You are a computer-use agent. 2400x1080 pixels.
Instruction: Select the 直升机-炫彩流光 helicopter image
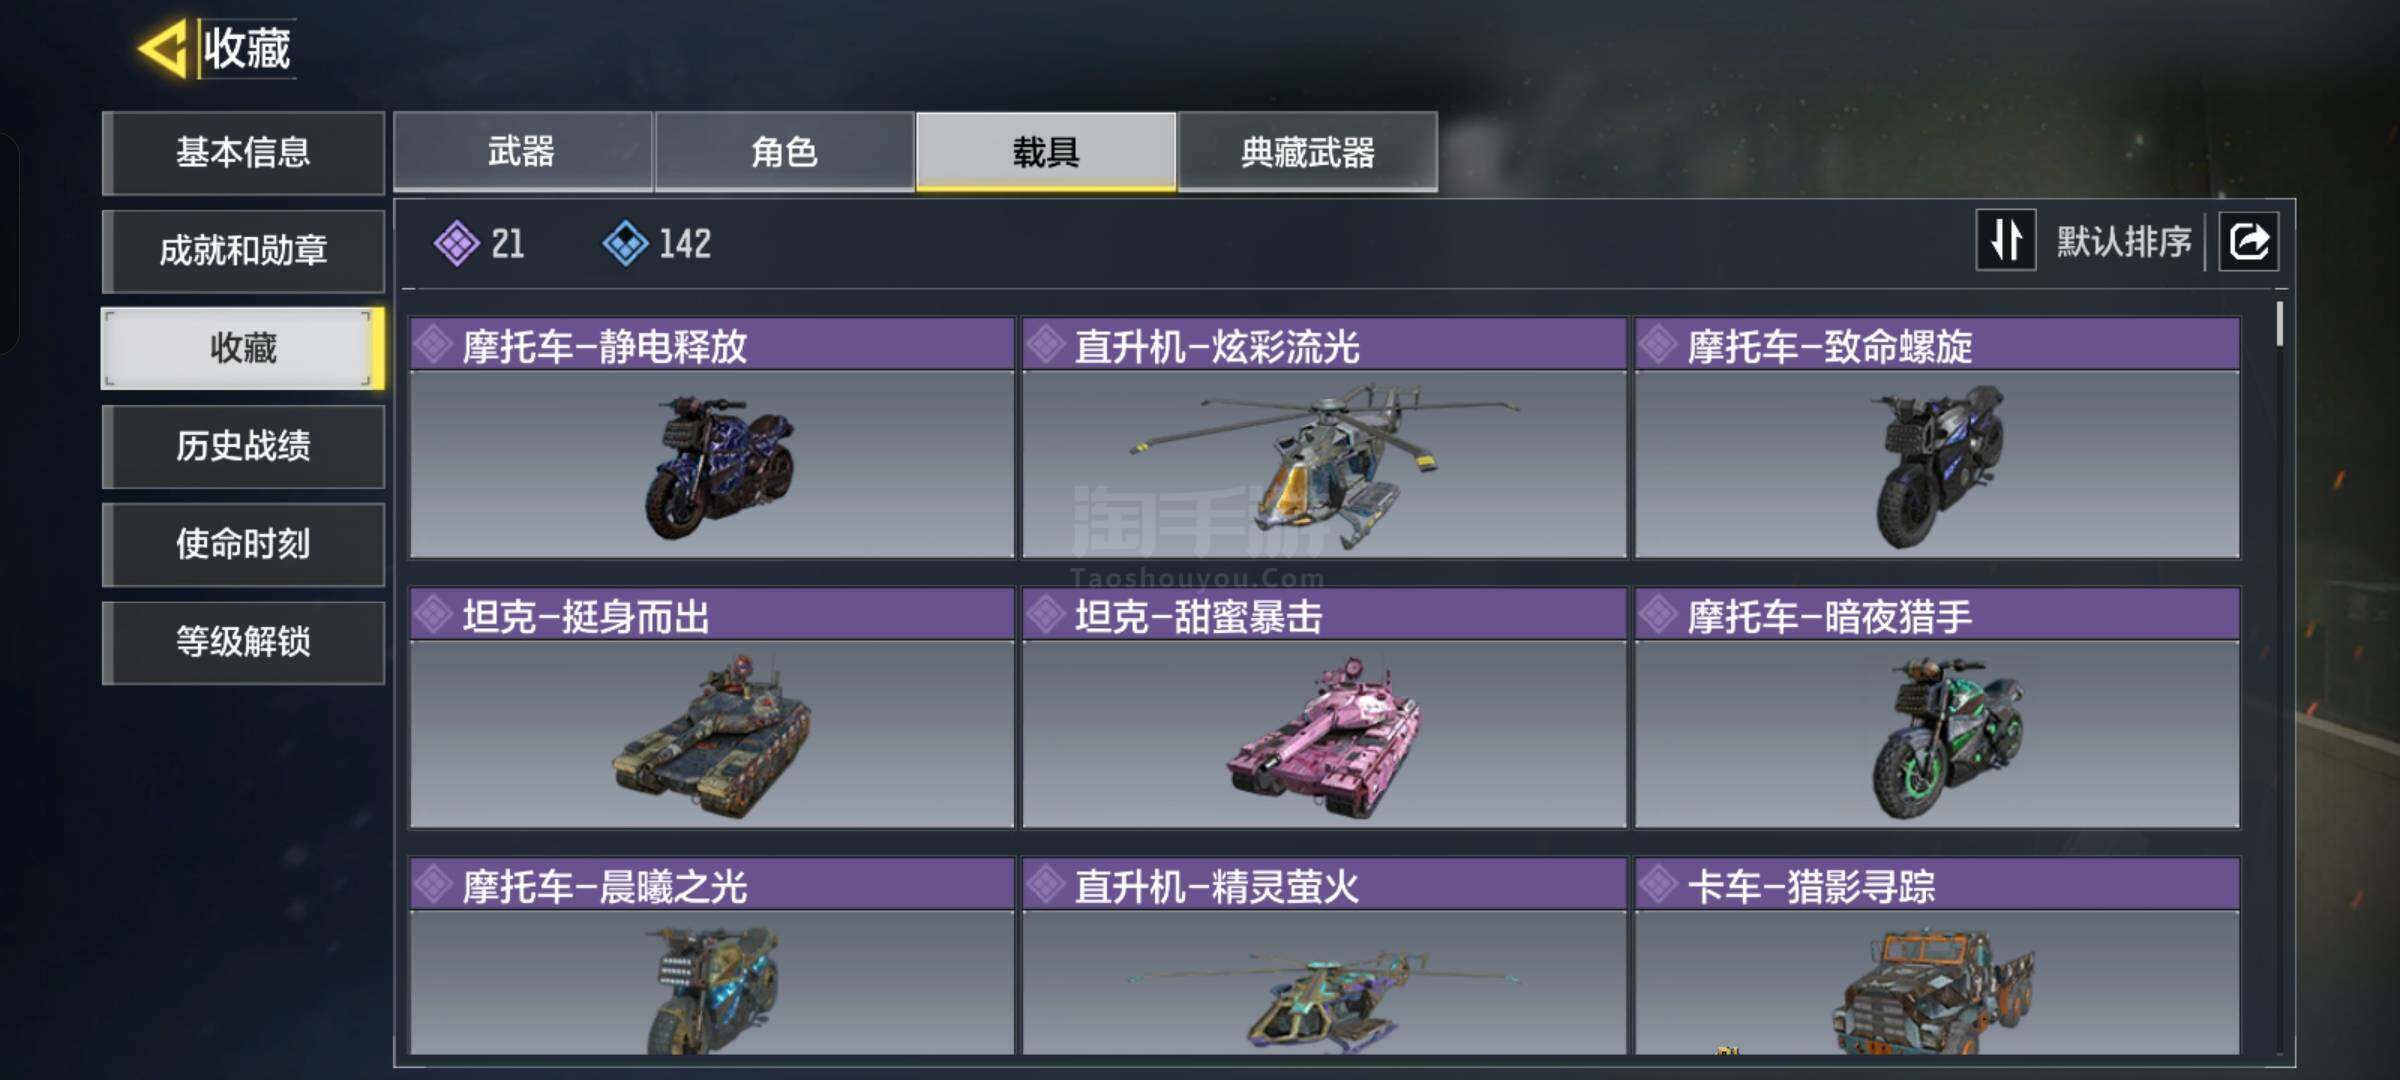click(x=1324, y=465)
